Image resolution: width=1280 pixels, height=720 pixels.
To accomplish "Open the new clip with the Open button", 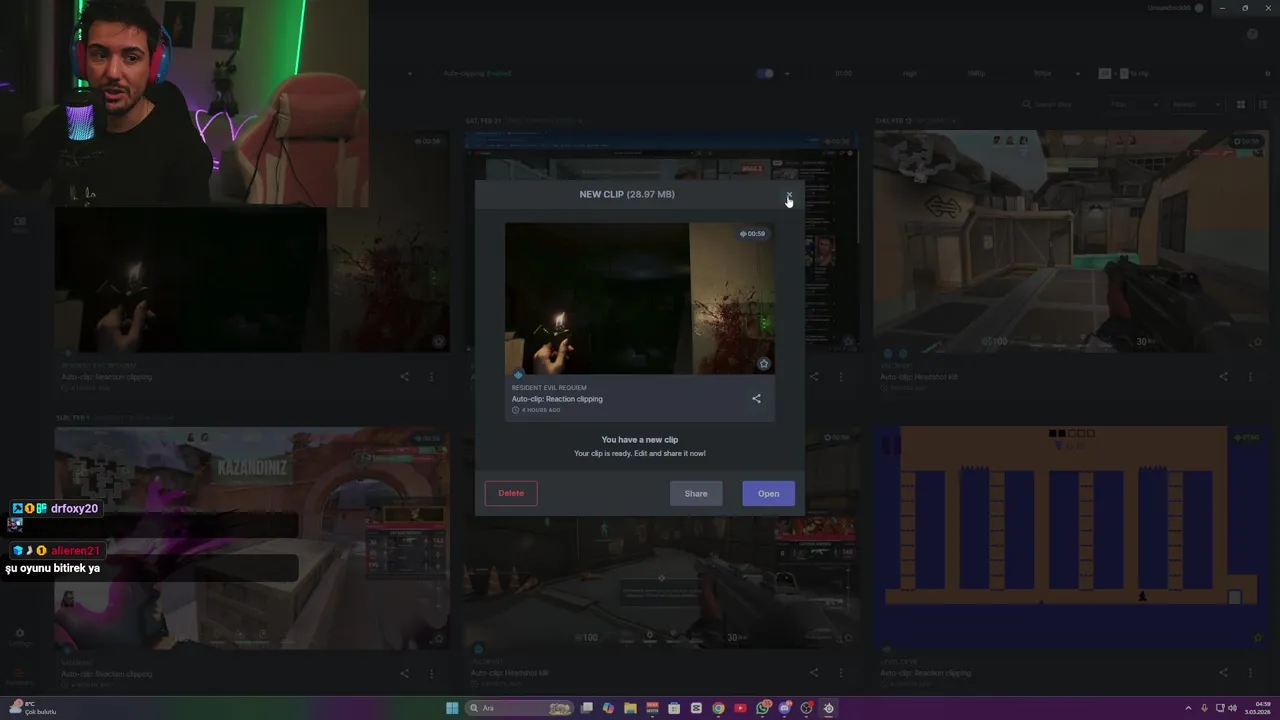I will [768, 493].
